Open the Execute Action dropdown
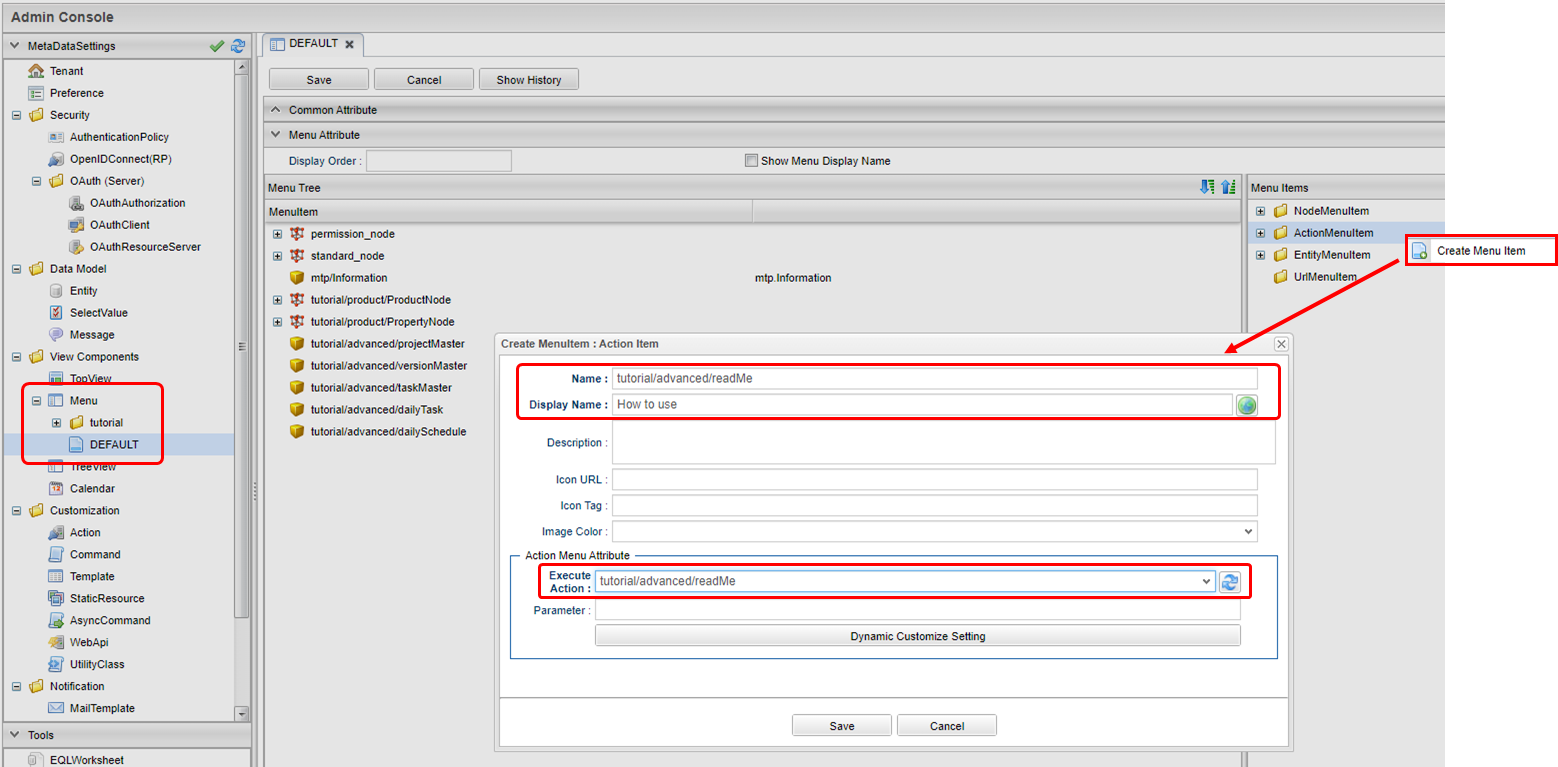The image size is (1558, 767). tap(1206, 581)
